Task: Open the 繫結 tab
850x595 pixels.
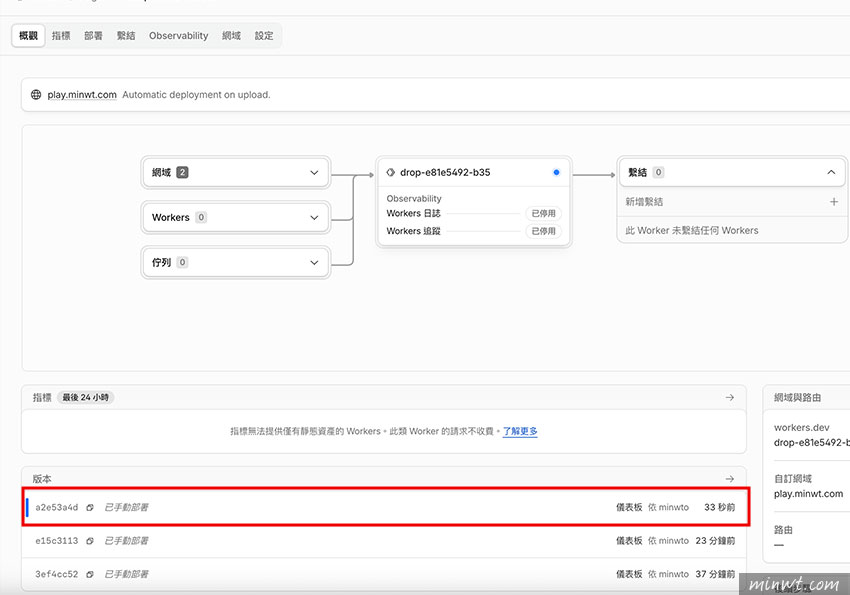Action: [126, 36]
